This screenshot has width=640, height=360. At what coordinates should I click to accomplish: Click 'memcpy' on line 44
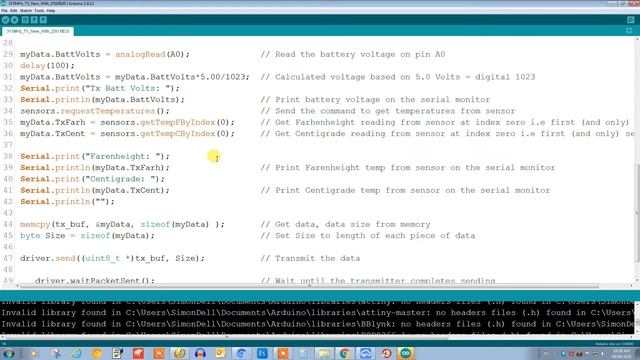point(35,224)
